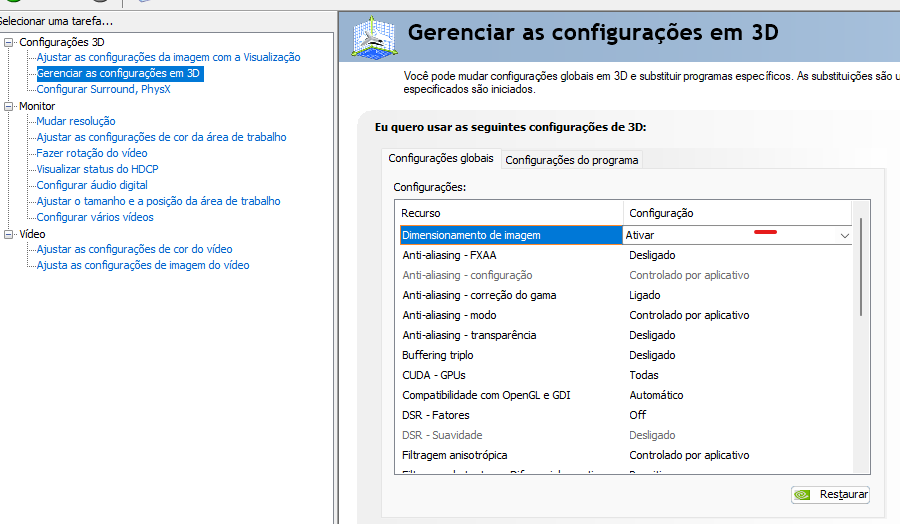Viewport: 900px width, 524px height.
Task: Open Ajustar as configurações da imagem com a Visualização
Action: [x=168, y=57]
